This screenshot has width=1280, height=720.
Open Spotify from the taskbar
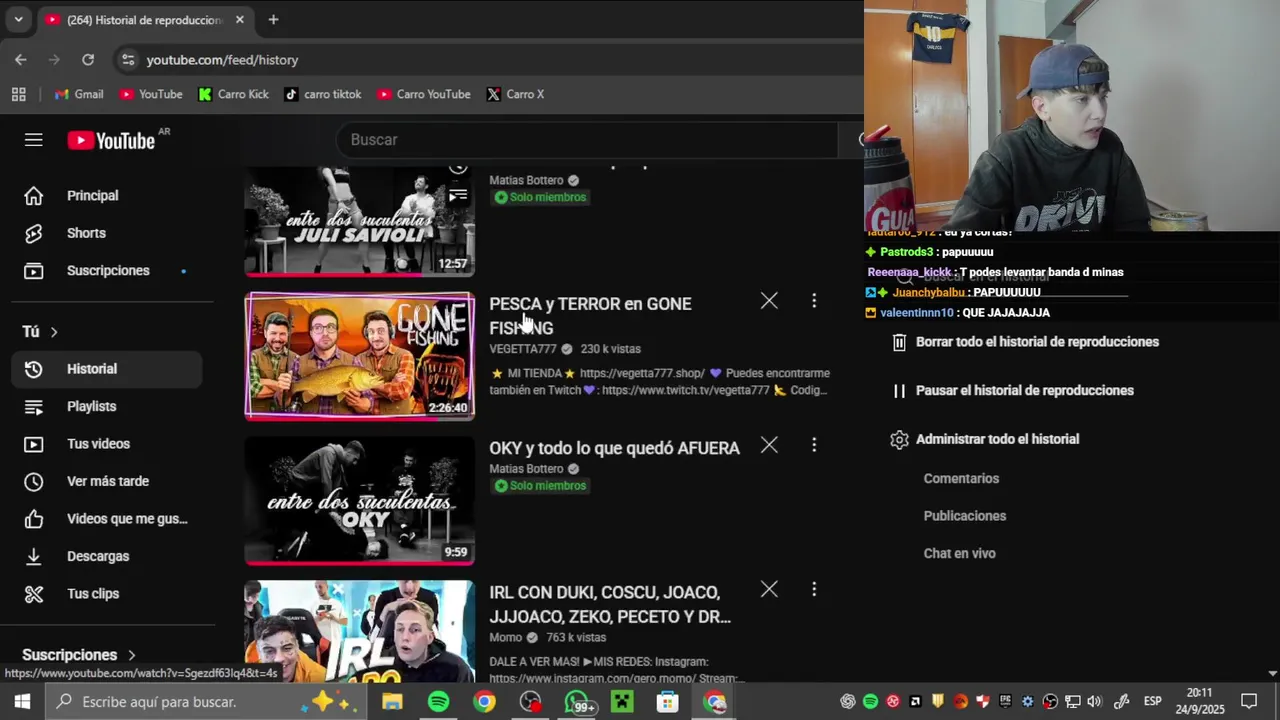point(438,702)
